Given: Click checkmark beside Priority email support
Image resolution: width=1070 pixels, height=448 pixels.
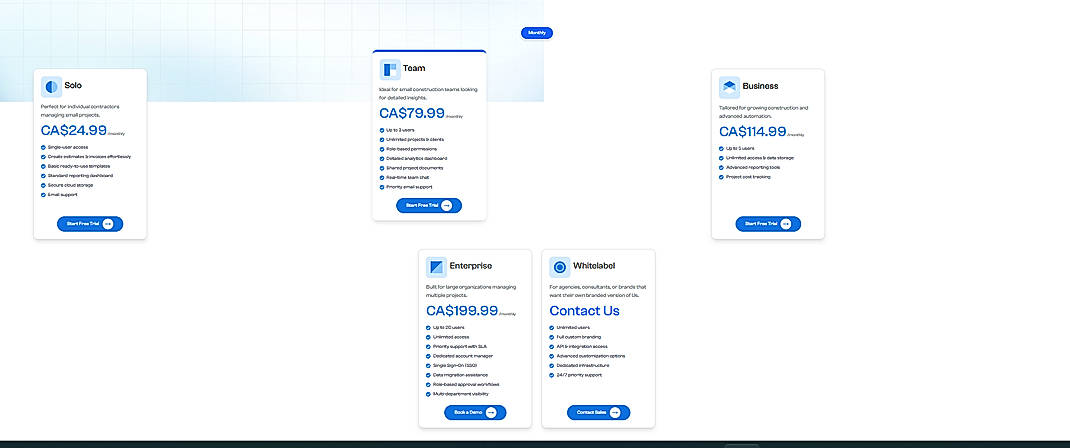Looking at the screenshot, I should pyautogui.click(x=381, y=187).
